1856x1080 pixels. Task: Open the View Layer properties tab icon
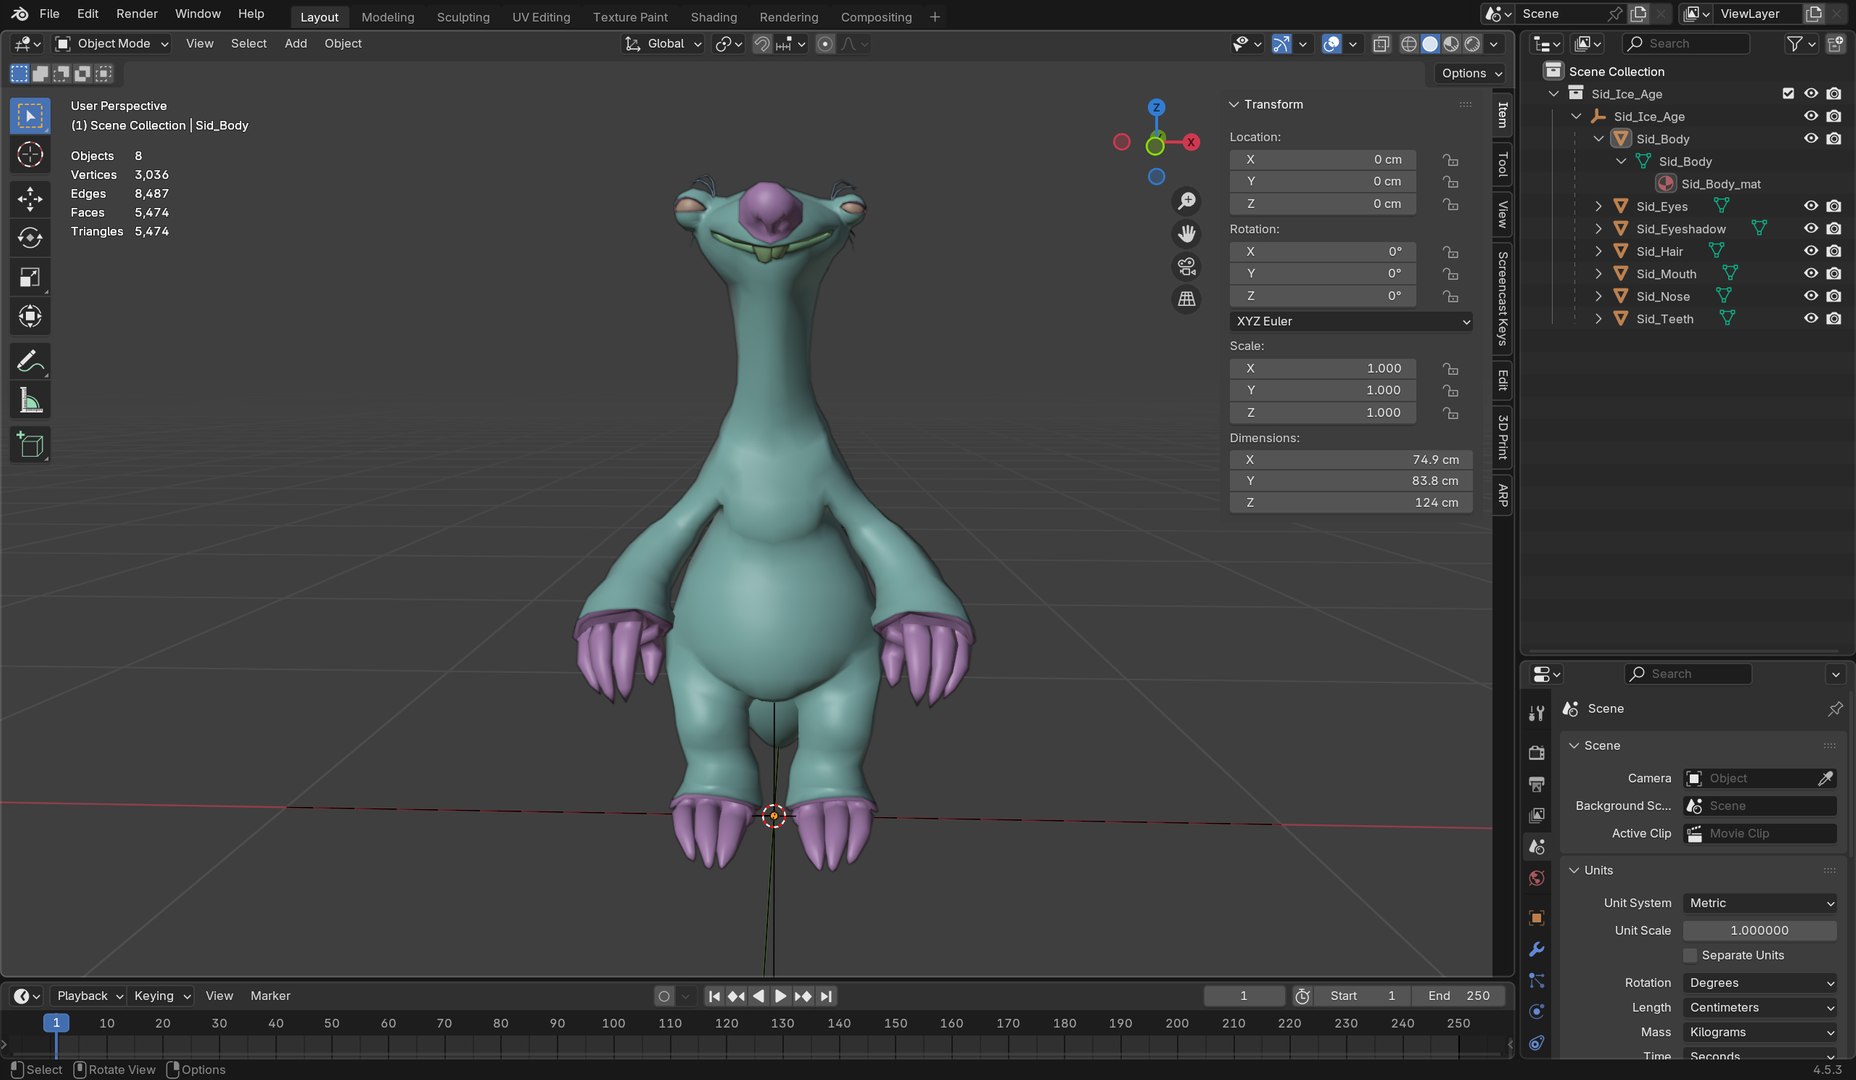pyautogui.click(x=1537, y=815)
